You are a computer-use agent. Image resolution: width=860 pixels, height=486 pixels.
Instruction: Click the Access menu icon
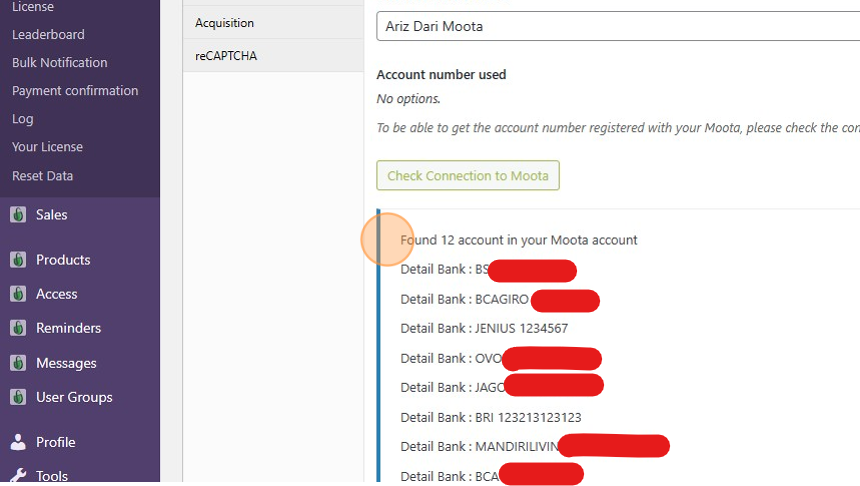pos(18,294)
